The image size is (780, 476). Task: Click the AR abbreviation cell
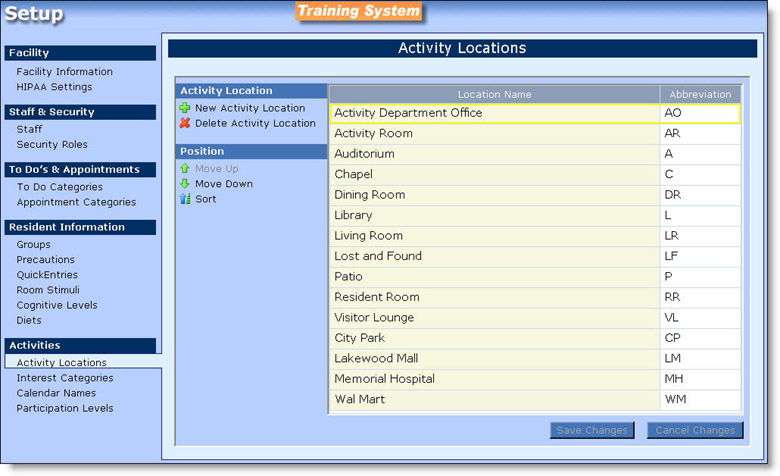coord(700,133)
